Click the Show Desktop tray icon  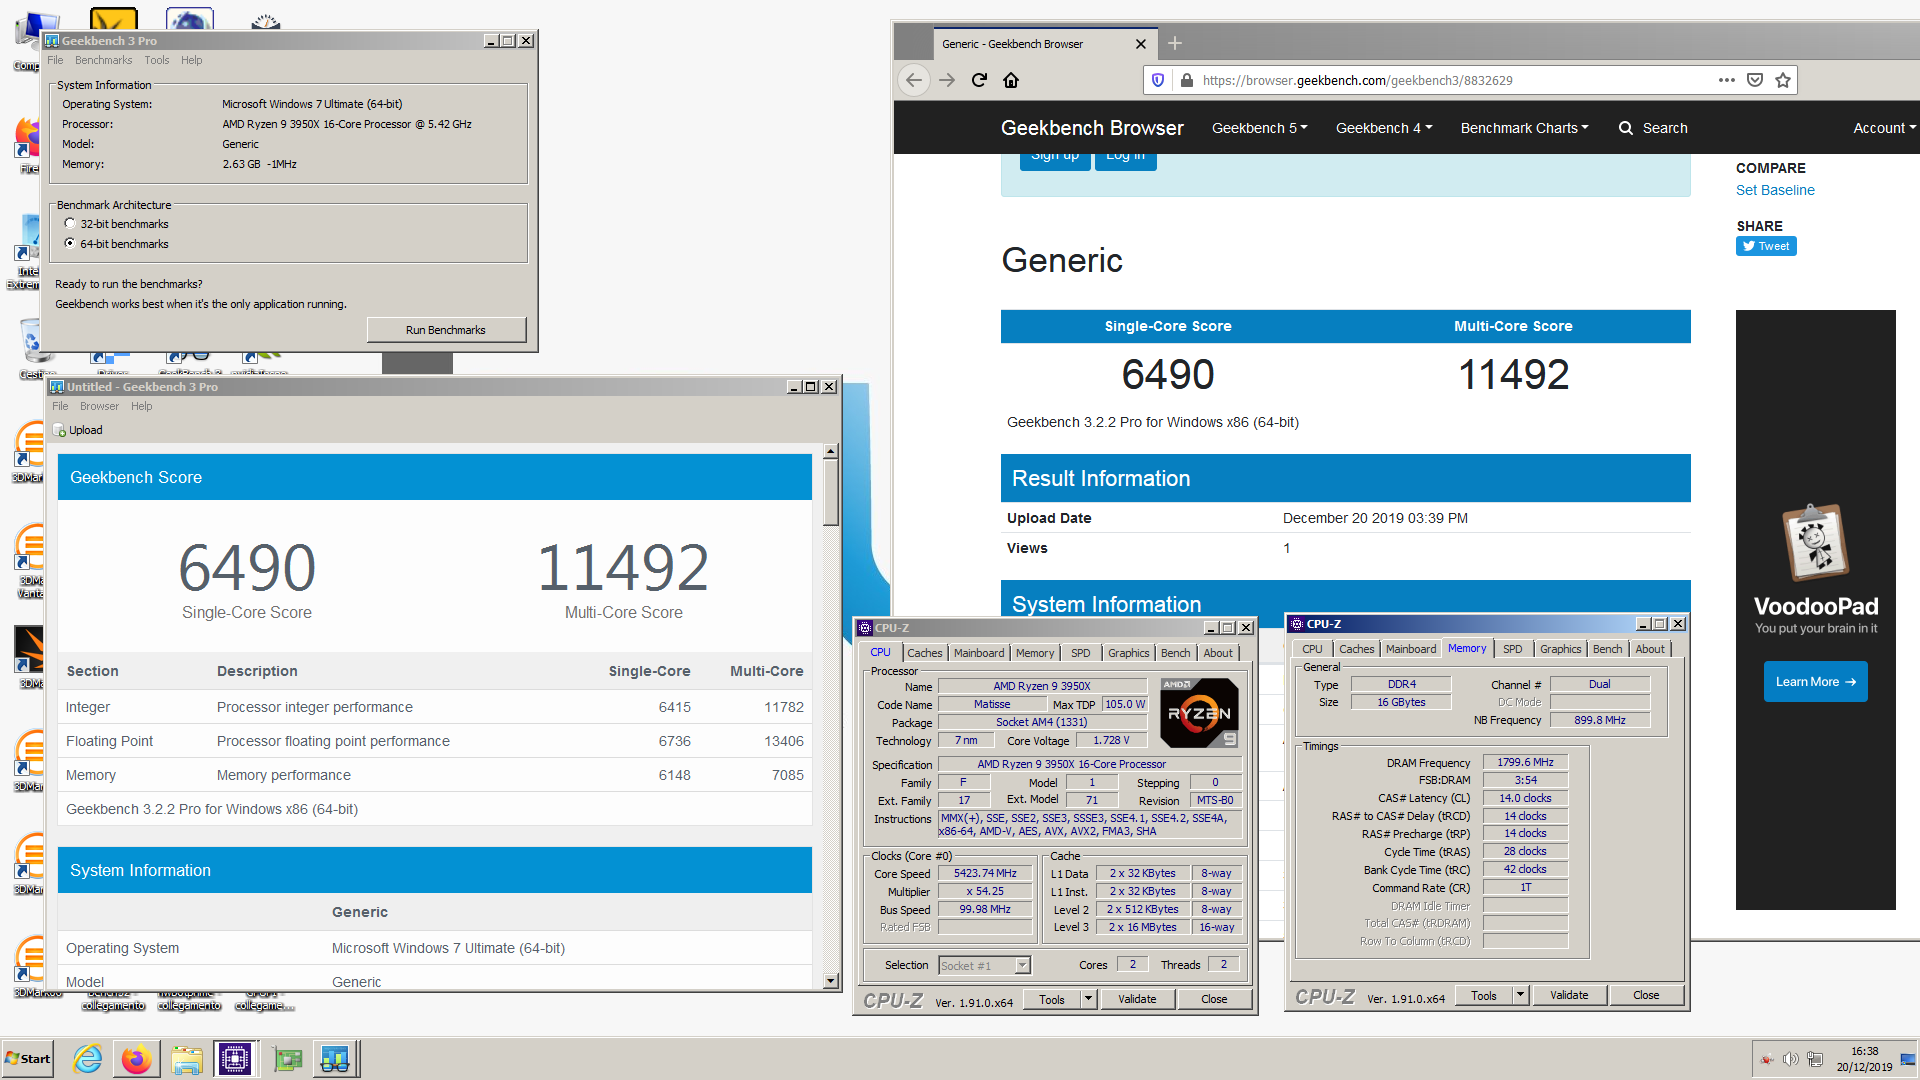1908,1059
